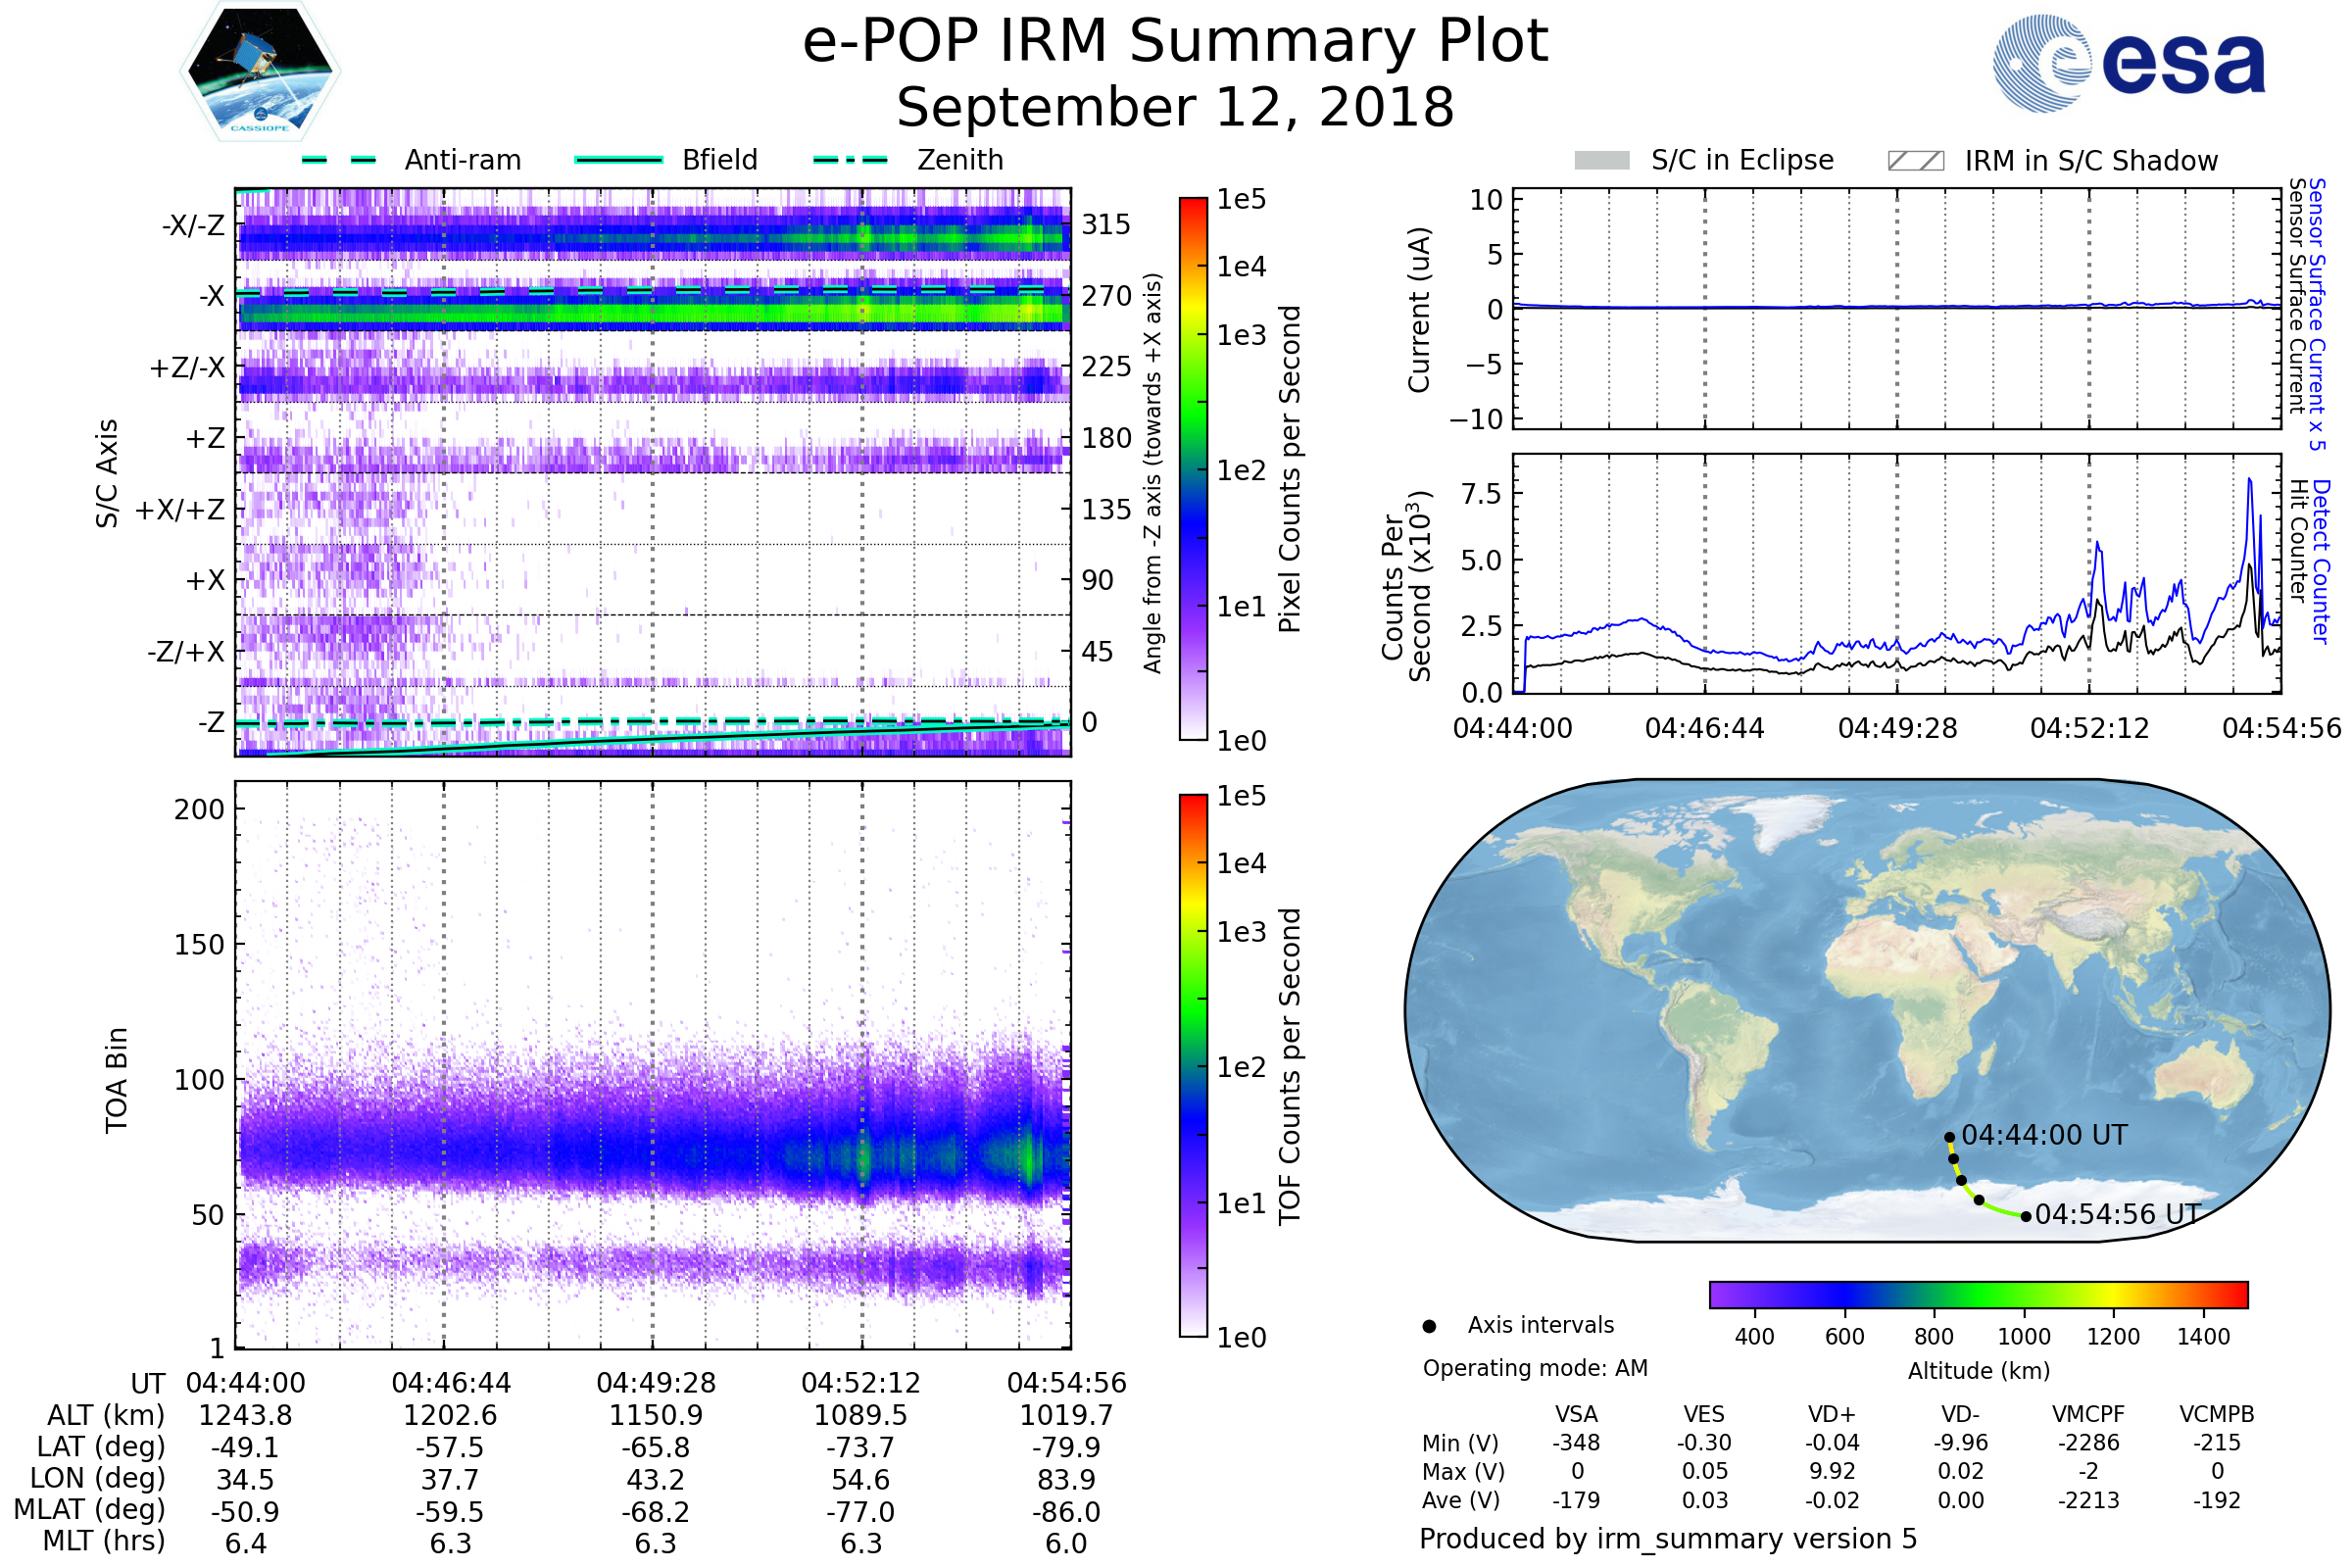Click the 04:54:56 UT end point on map
2352x1568 pixels.
[2026, 1216]
